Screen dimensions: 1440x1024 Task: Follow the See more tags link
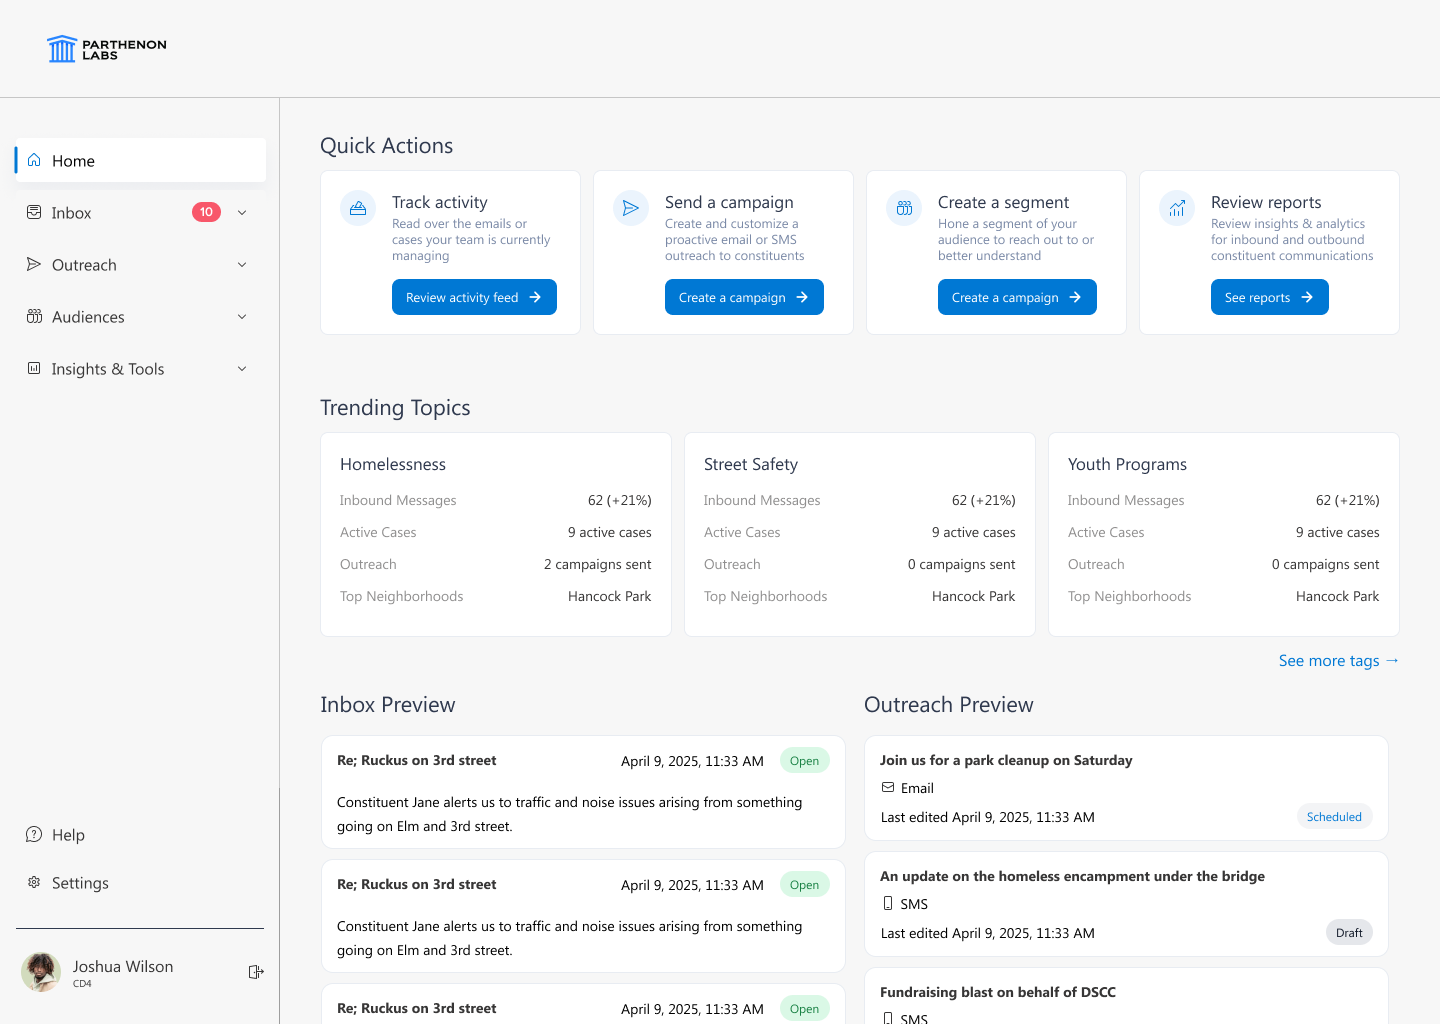click(1338, 660)
